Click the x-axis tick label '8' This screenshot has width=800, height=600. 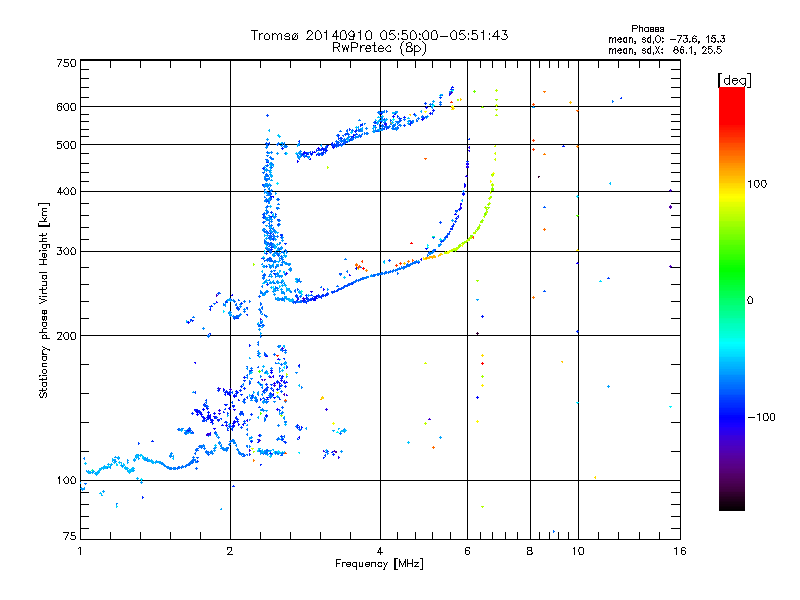click(530, 551)
